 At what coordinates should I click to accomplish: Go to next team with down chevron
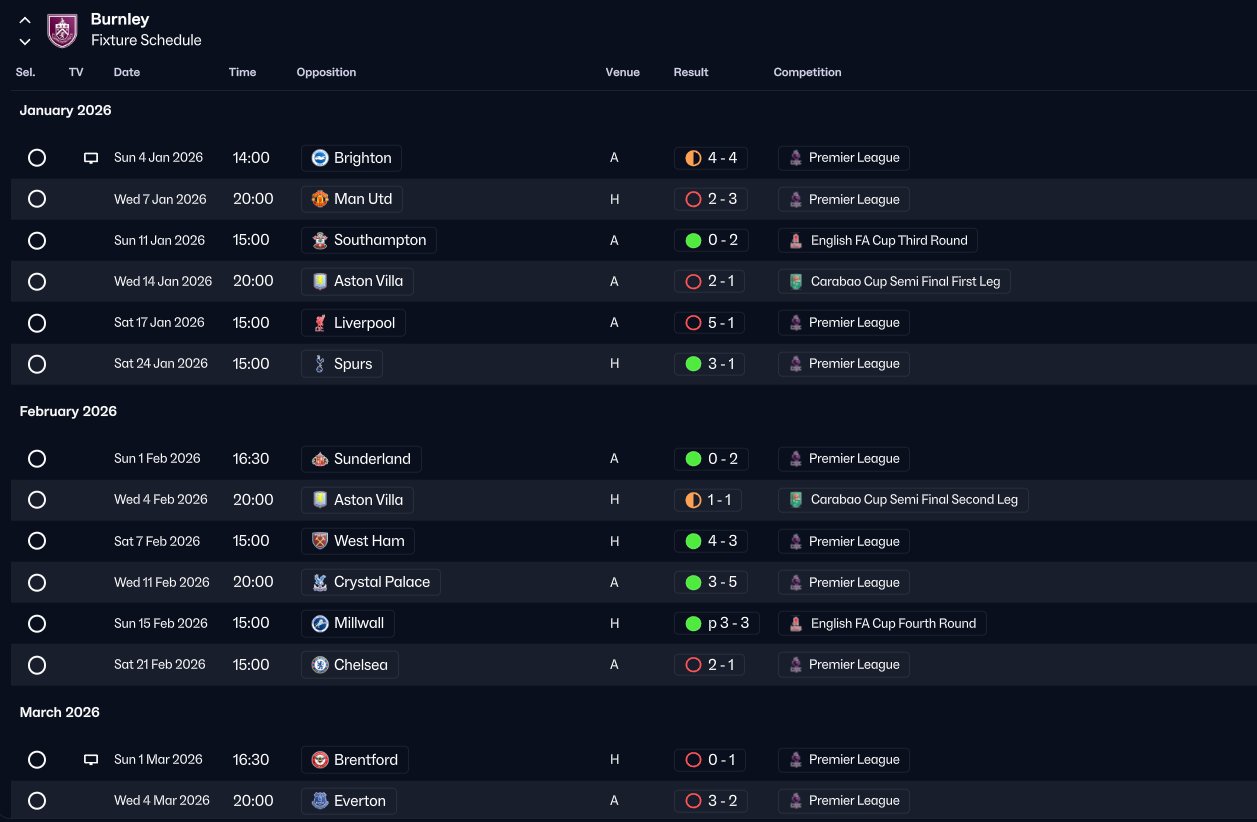[x=25, y=41]
